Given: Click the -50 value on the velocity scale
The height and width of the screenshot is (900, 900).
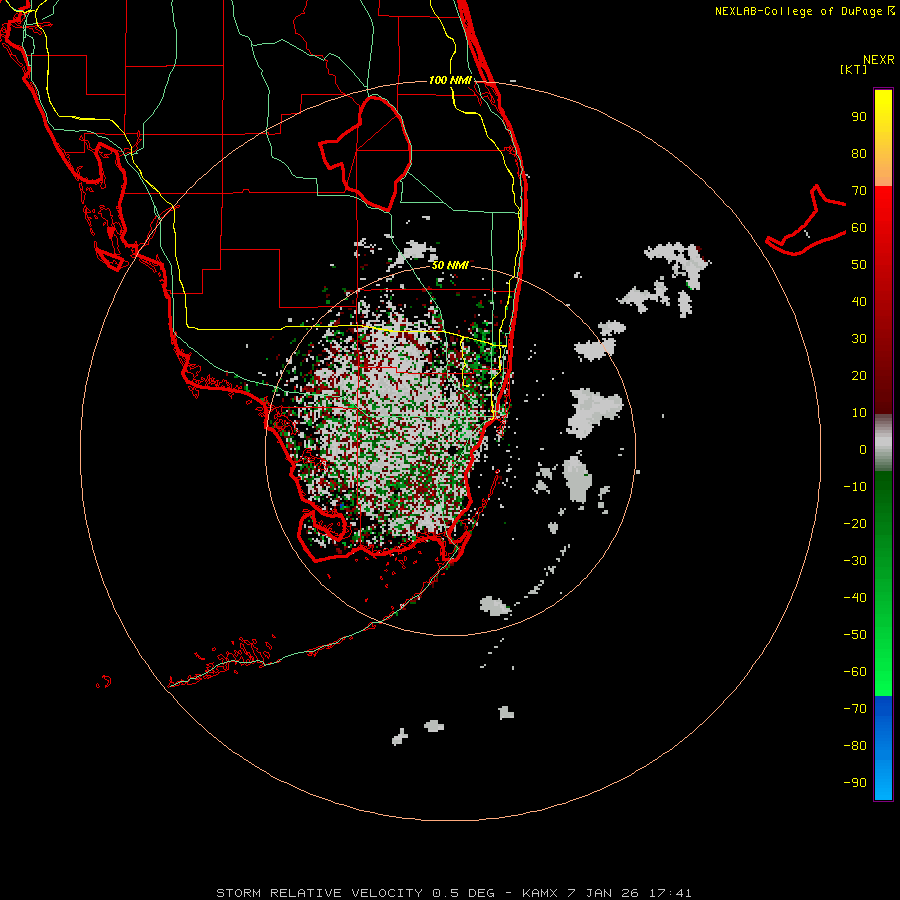Looking at the screenshot, I should pos(855,635).
